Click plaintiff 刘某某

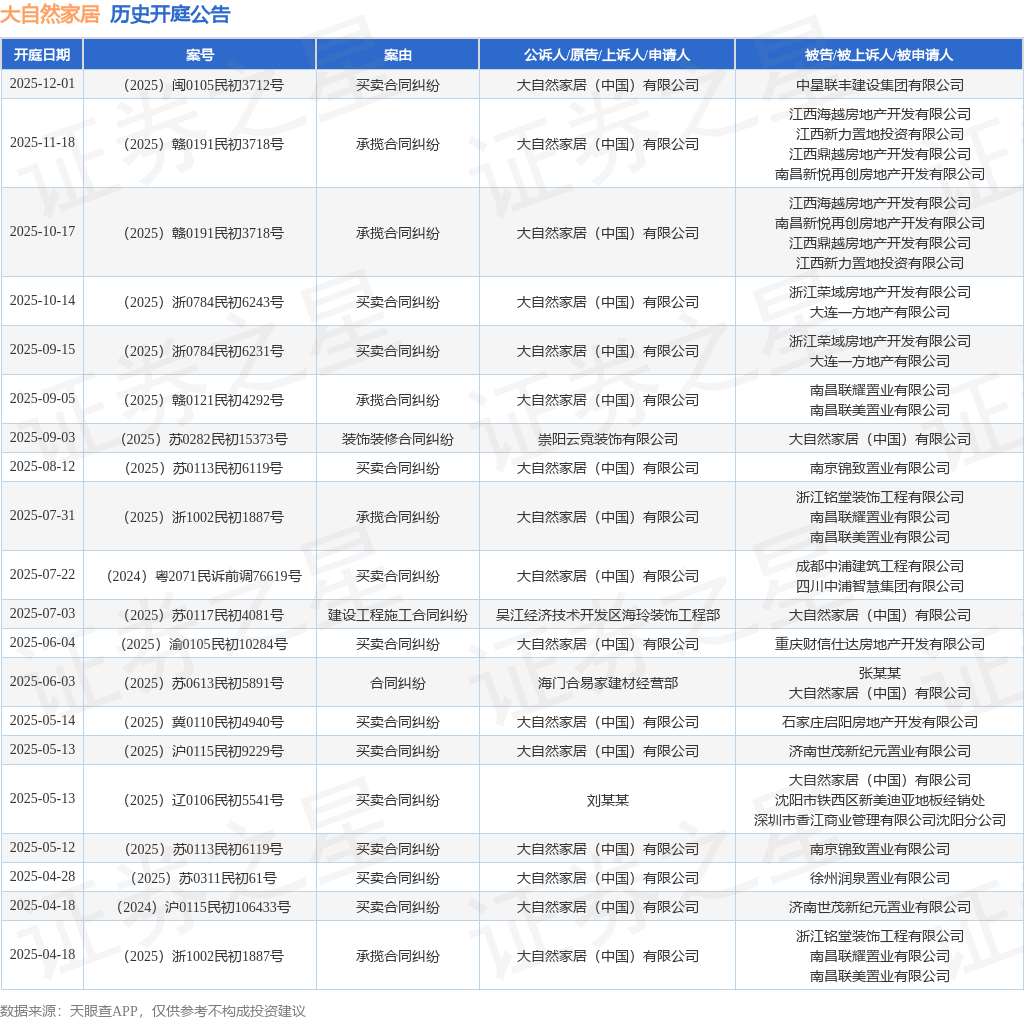(607, 801)
